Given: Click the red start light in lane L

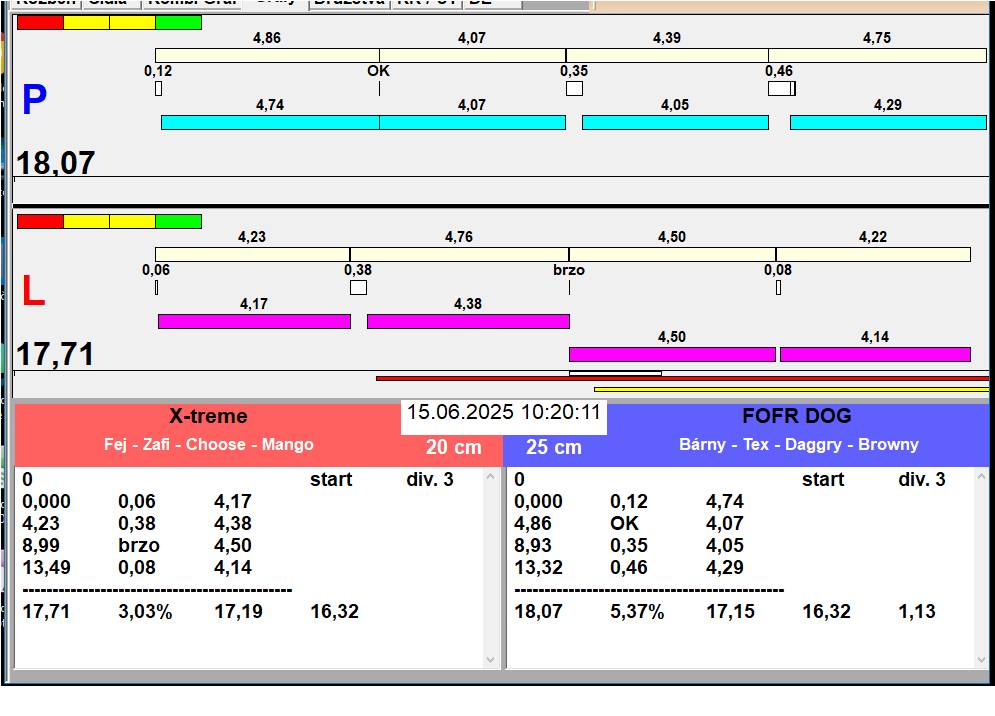Looking at the screenshot, I should click(40, 221).
